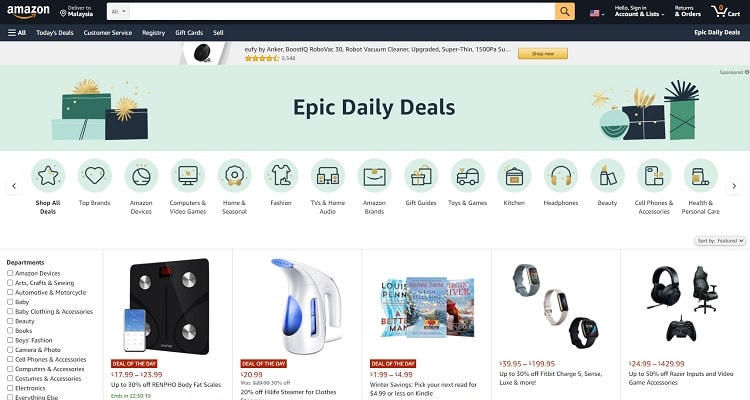Advance category carousel with right arrow
750x400 pixels.
pos(734,186)
